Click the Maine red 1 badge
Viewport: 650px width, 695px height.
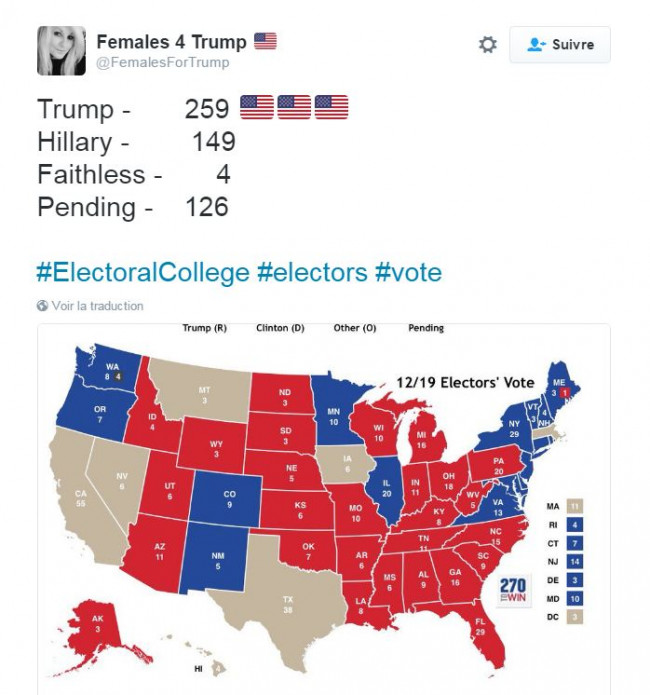[x=564, y=393]
